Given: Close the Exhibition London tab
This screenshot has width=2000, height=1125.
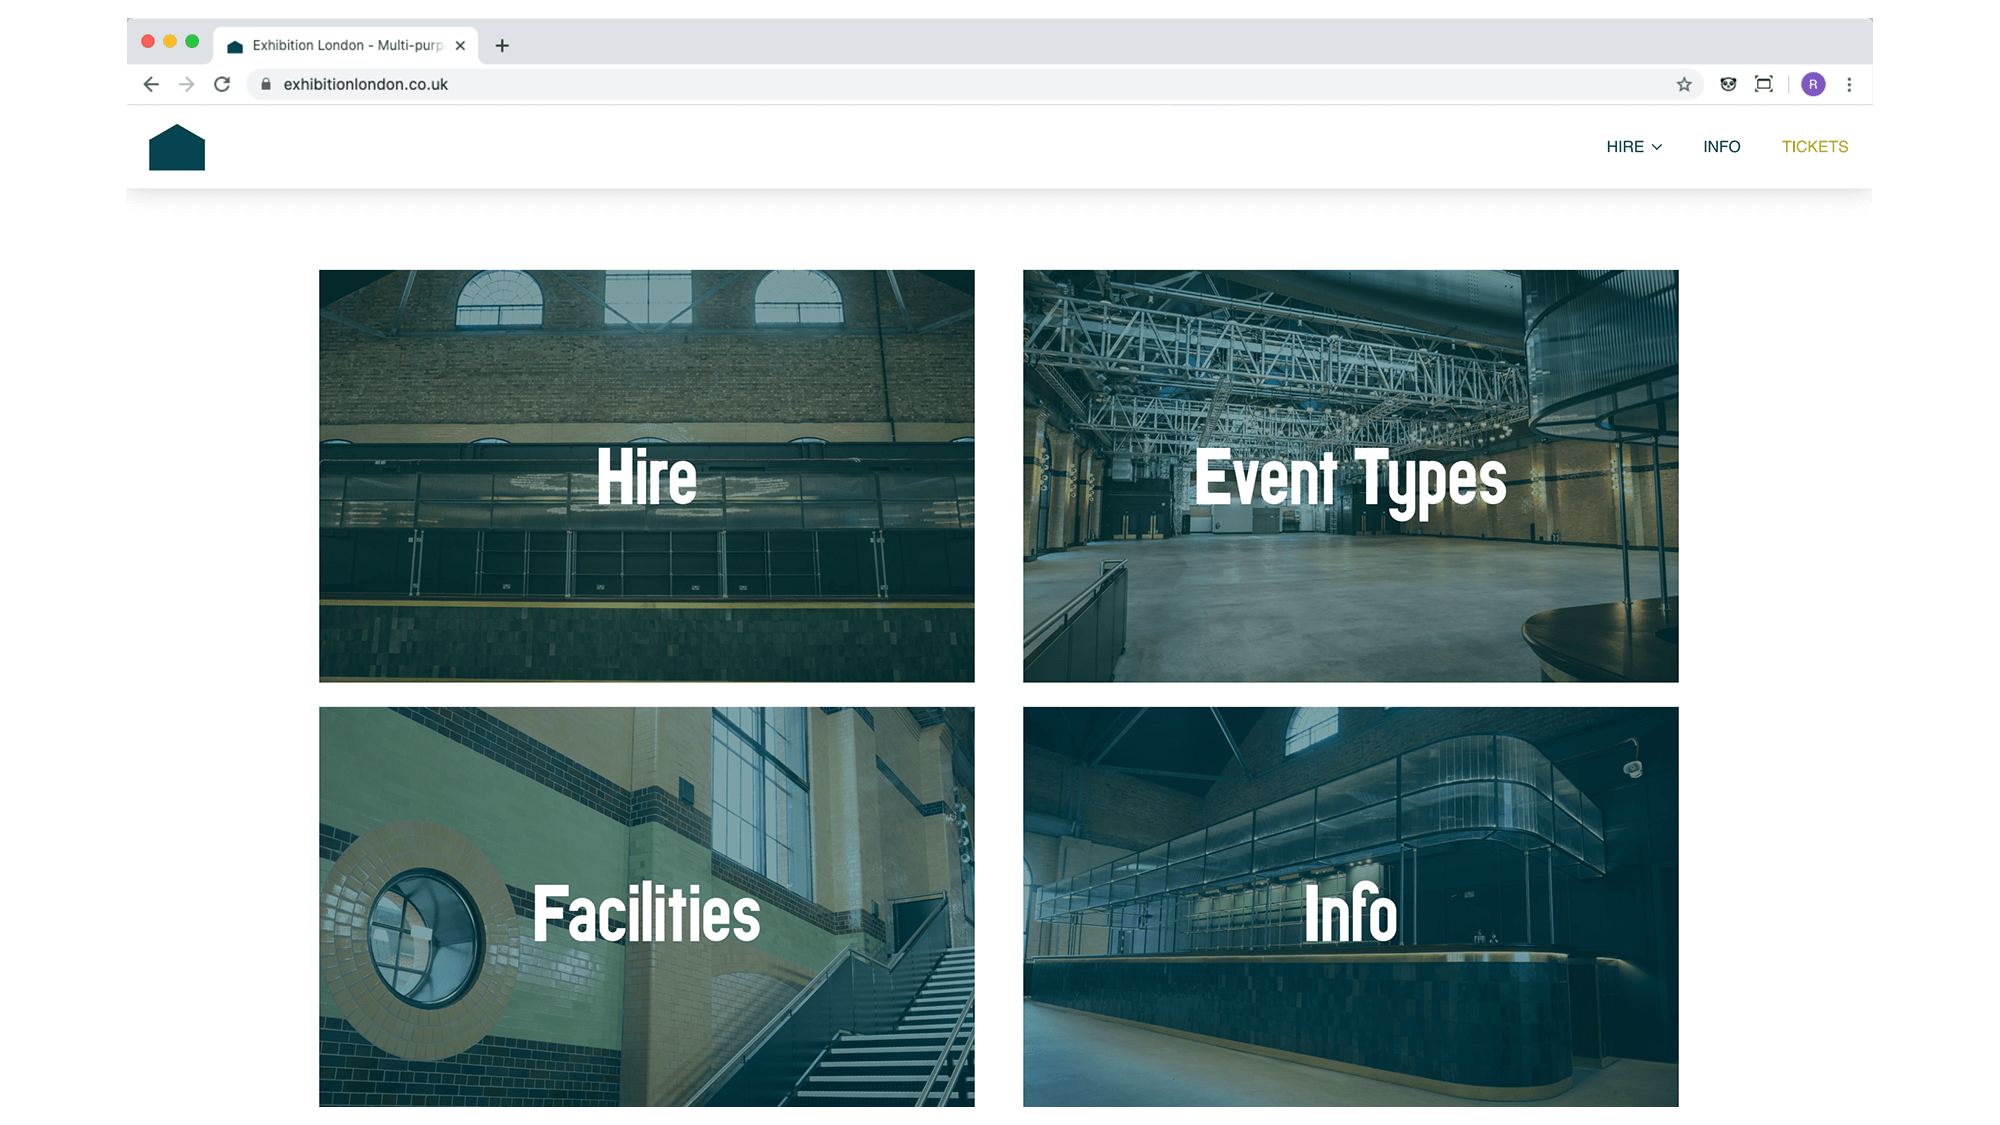Looking at the screenshot, I should tap(460, 46).
